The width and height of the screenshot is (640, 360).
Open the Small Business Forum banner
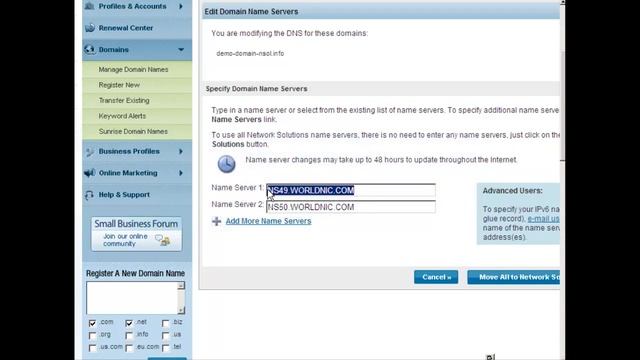click(x=136, y=234)
